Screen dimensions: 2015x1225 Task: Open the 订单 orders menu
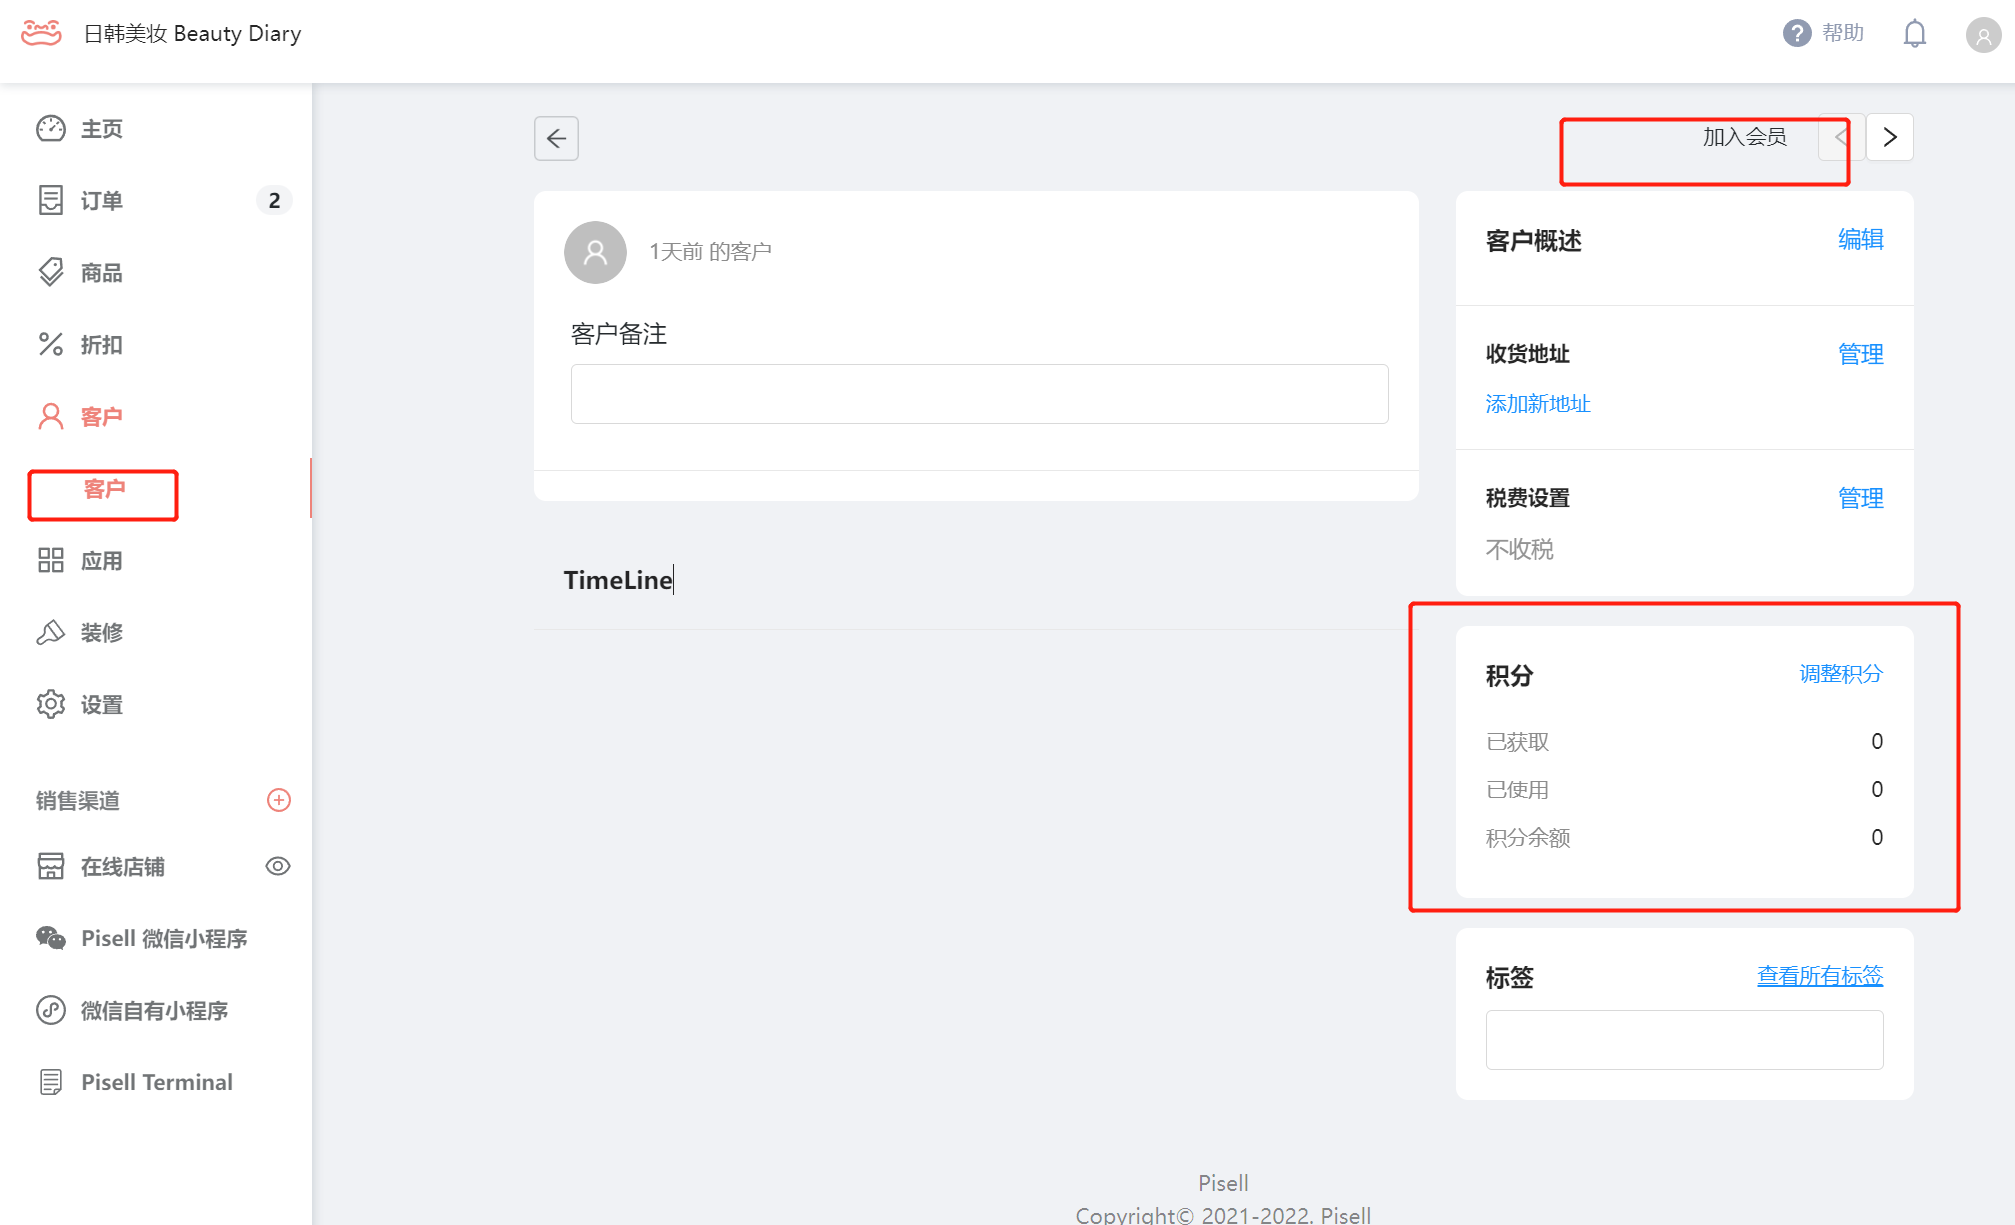click(x=101, y=201)
